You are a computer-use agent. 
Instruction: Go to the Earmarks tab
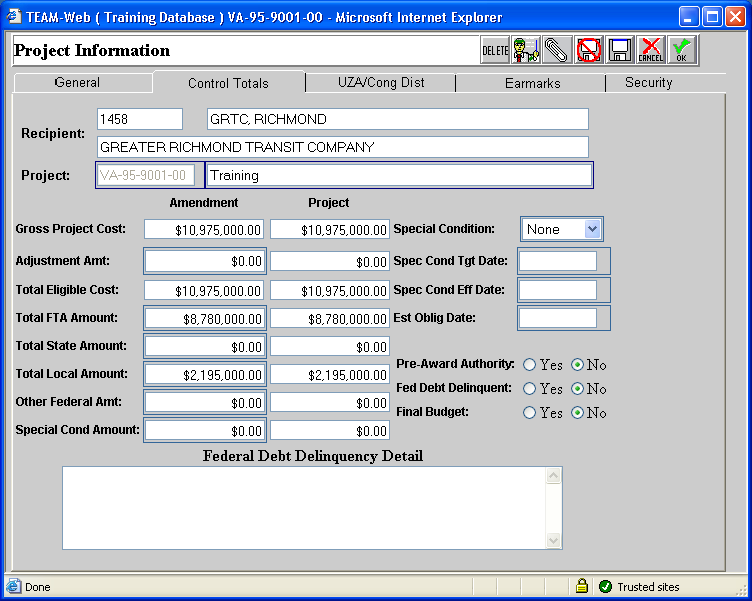tap(532, 84)
